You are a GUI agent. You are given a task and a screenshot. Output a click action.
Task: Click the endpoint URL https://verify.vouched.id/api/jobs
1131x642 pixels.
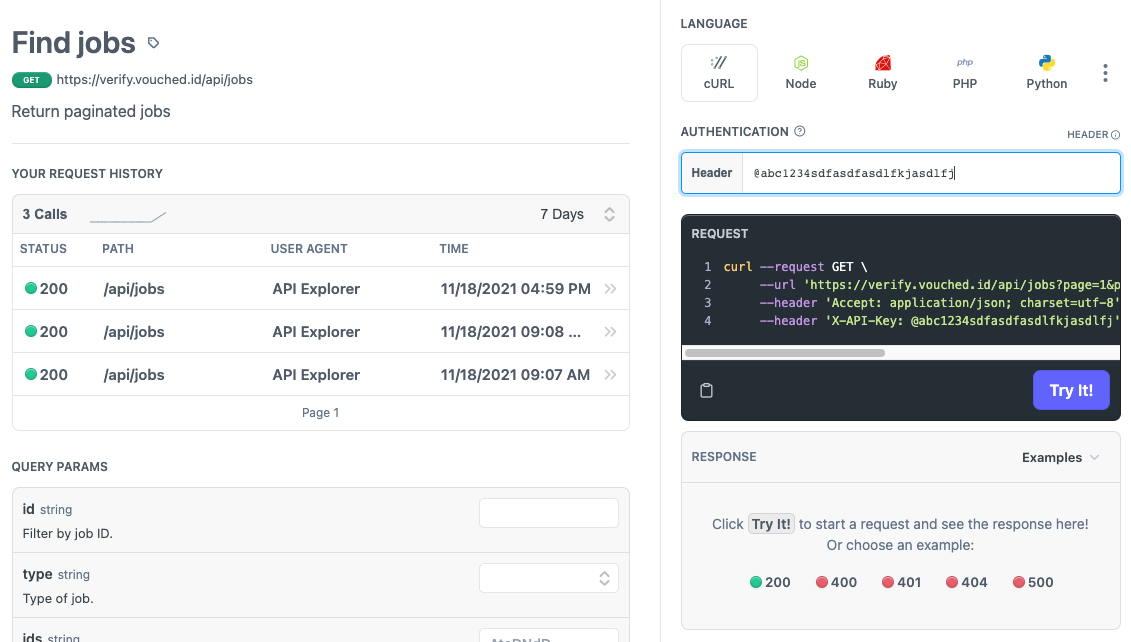[154, 79]
